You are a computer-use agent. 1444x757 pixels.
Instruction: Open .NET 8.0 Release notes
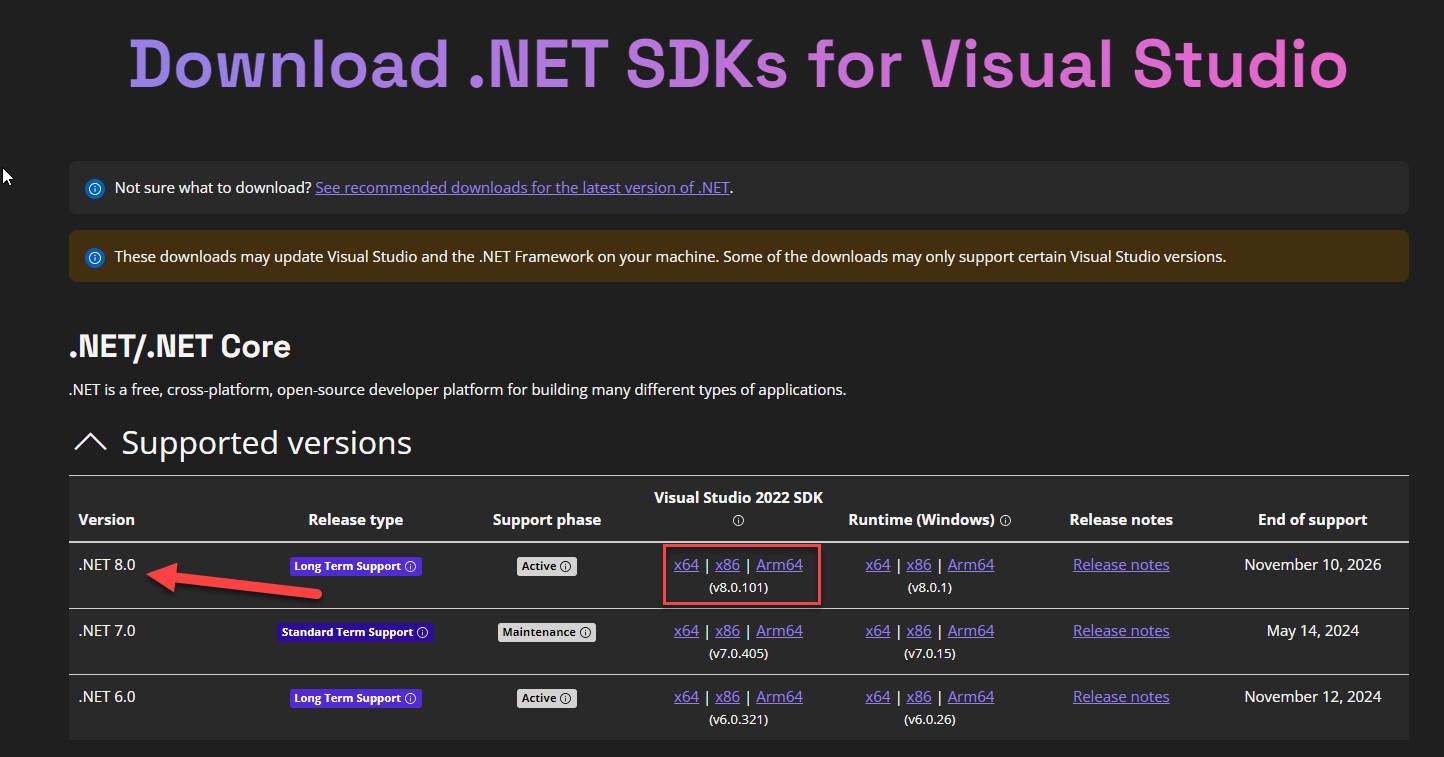click(1120, 565)
